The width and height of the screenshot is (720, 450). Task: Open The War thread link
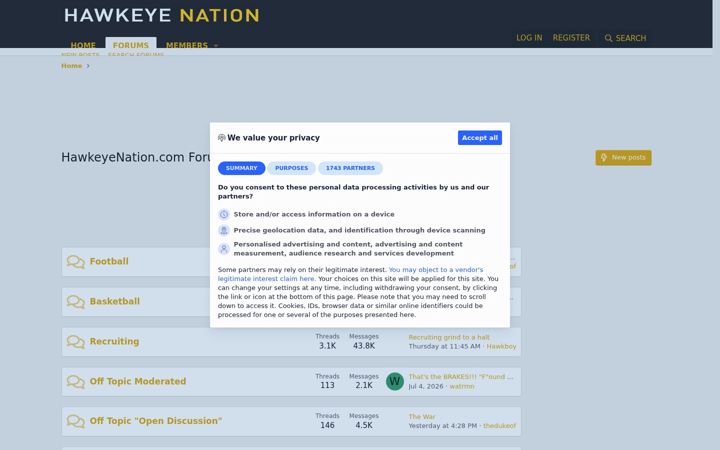pos(422,416)
